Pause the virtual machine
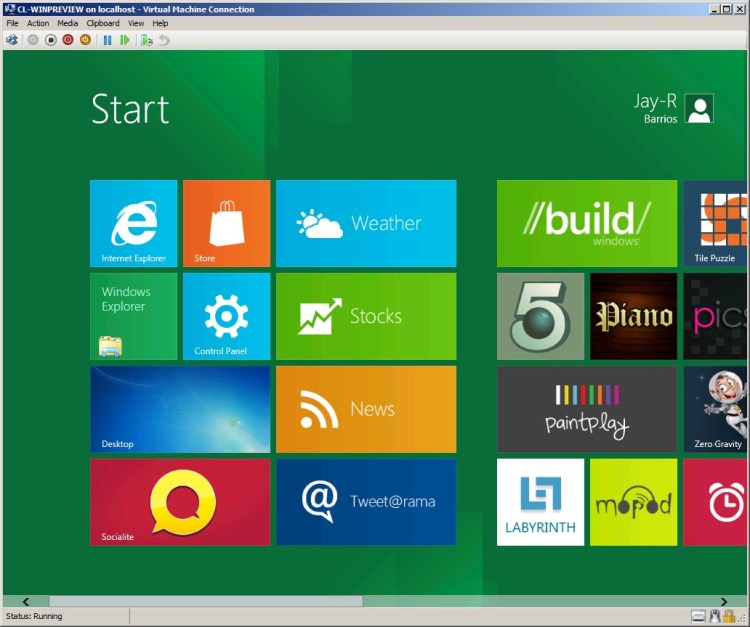 tap(107, 40)
